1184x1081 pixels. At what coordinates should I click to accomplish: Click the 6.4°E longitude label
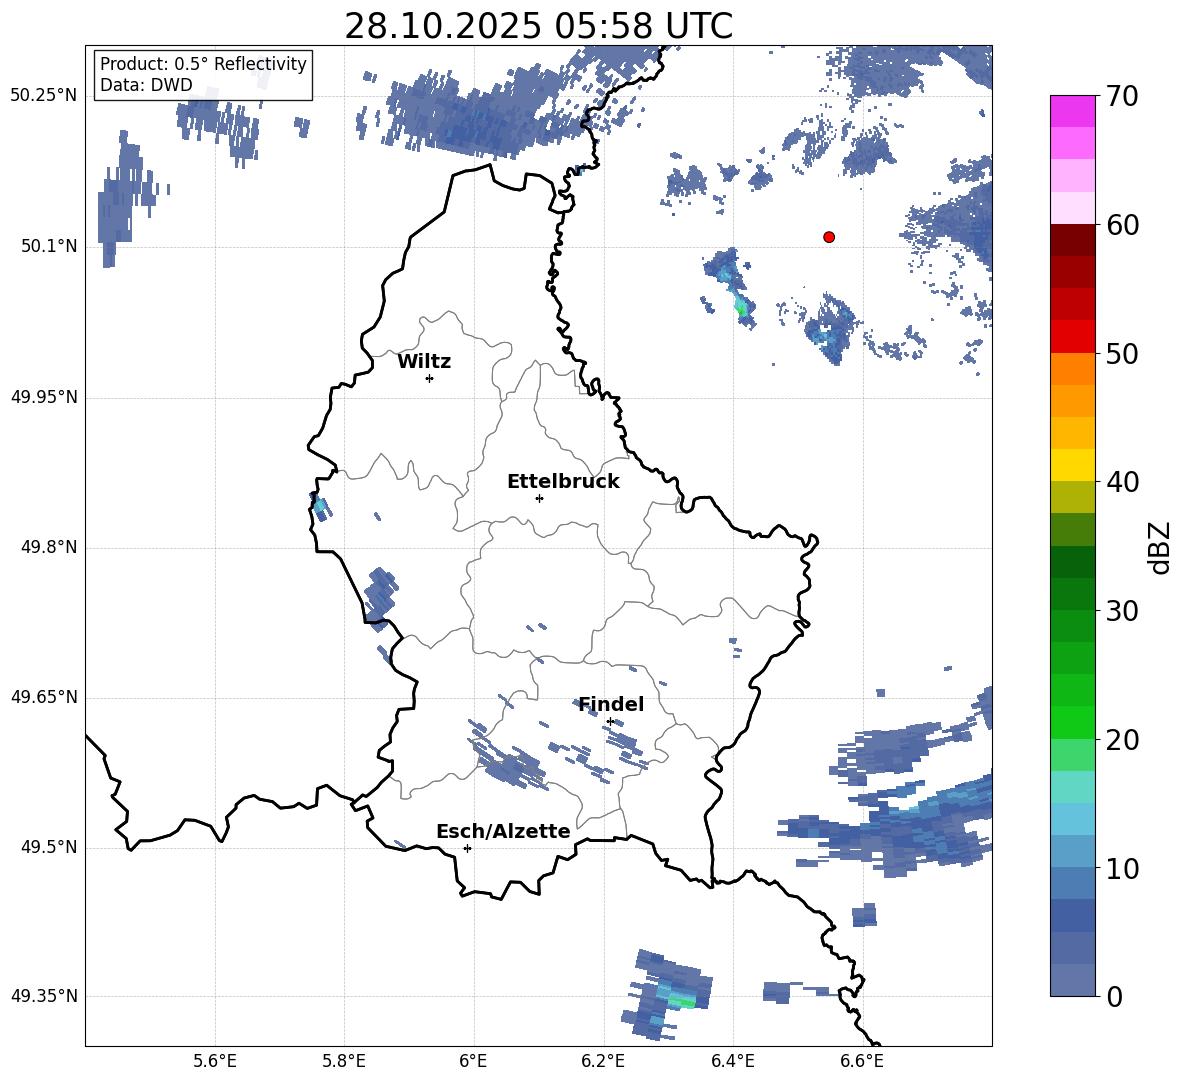732,1061
